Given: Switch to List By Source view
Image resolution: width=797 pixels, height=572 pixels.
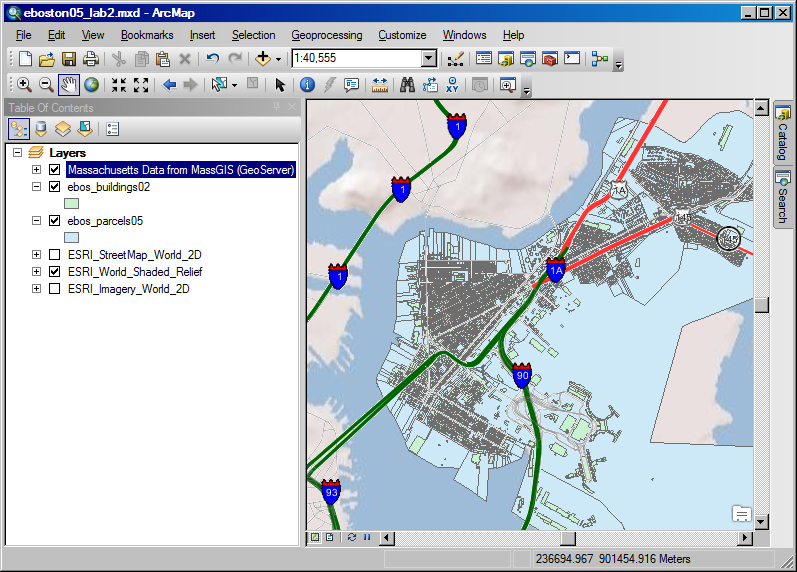Looking at the screenshot, I should [41, 129].
